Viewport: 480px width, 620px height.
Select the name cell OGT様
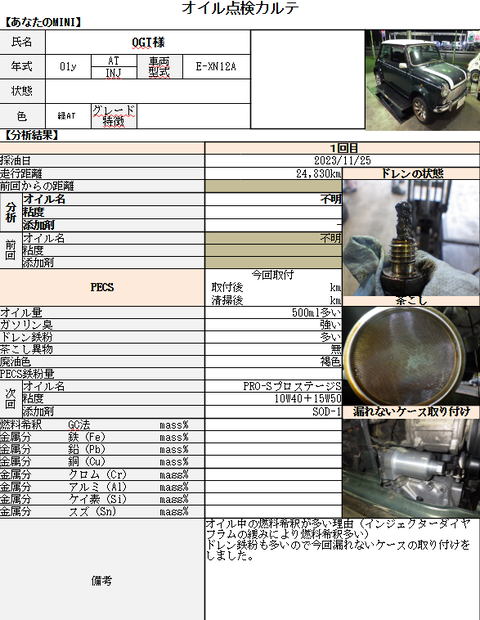coord(148,42)
